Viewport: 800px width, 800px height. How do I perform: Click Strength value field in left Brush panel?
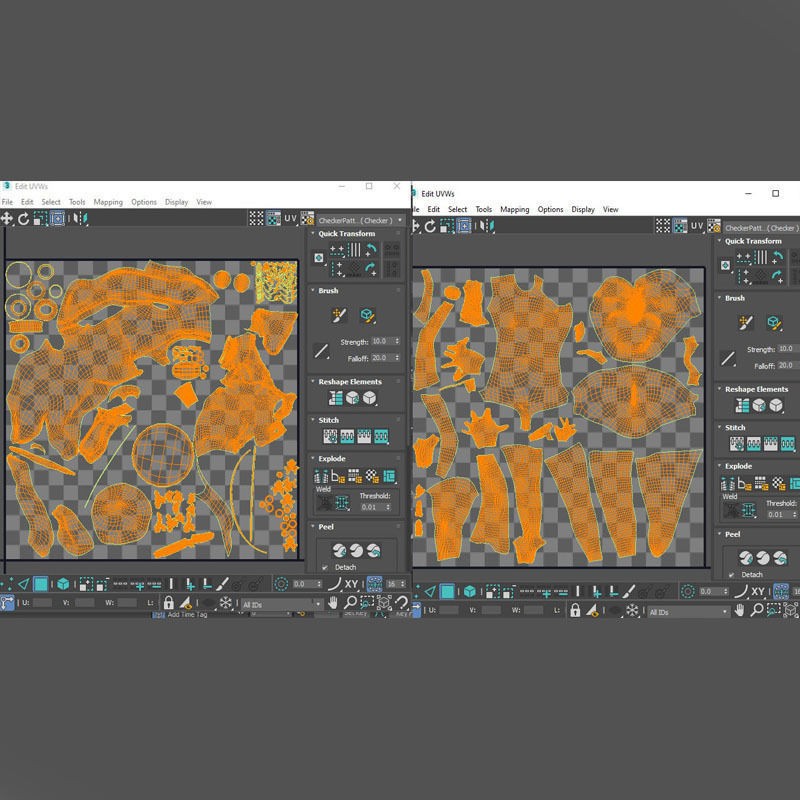tap(383, 341)
